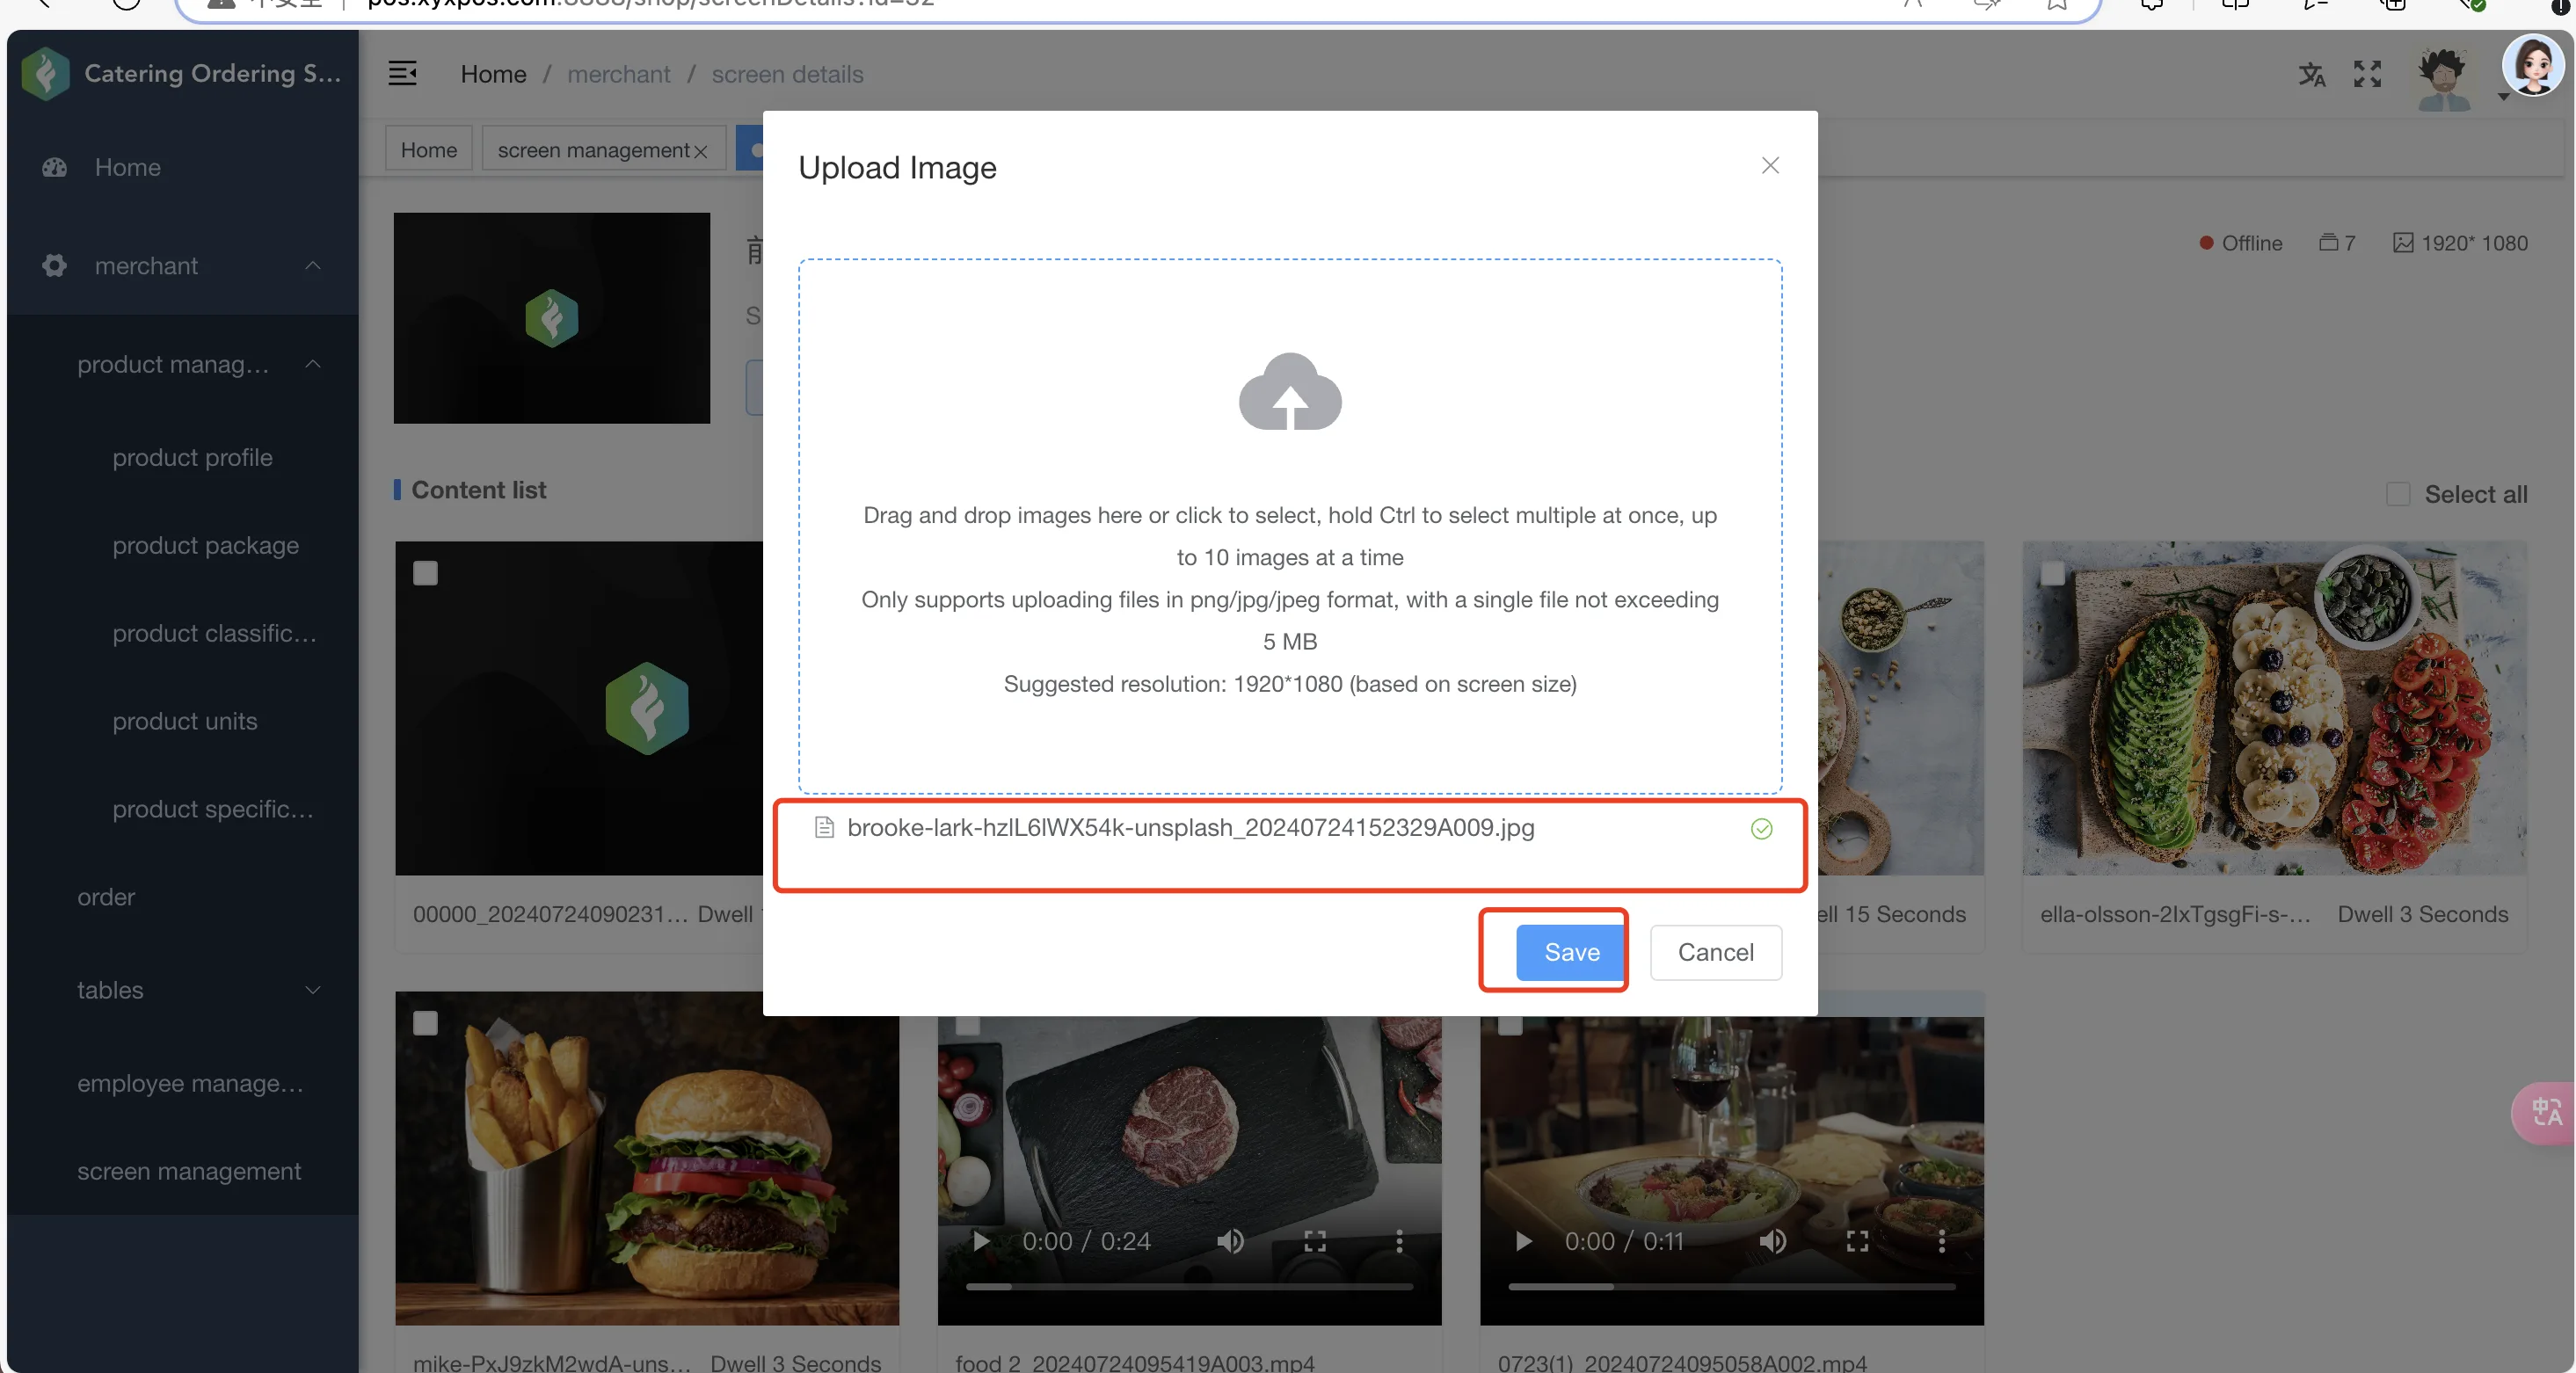Tick the Select all checkbox
This screenshot has width=2576, height=1373.
[x=2398, y=494]
